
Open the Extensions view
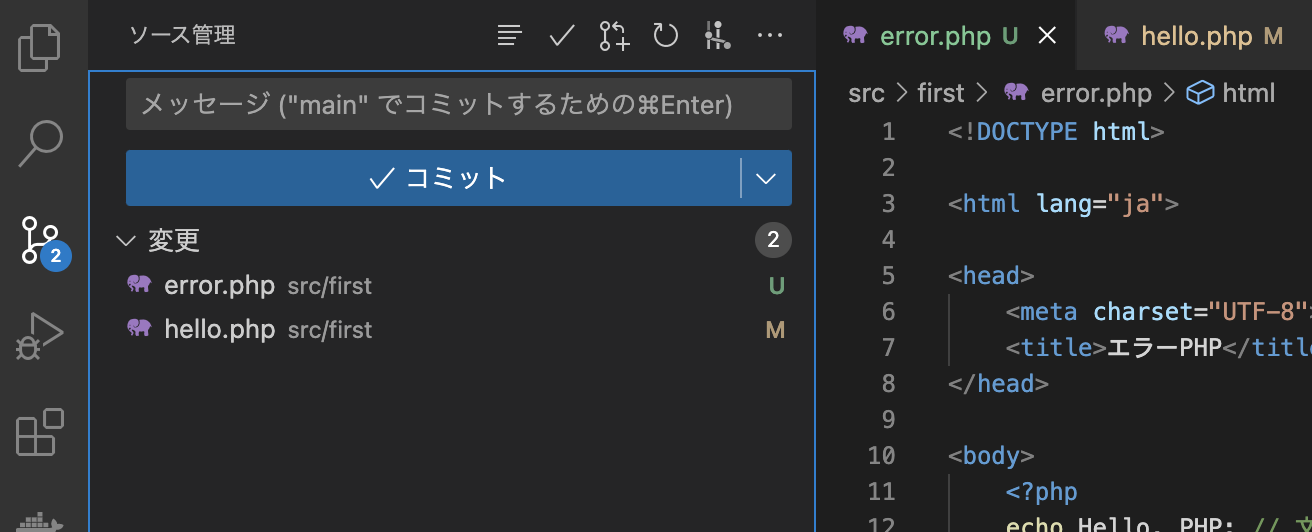click(40, 432)
